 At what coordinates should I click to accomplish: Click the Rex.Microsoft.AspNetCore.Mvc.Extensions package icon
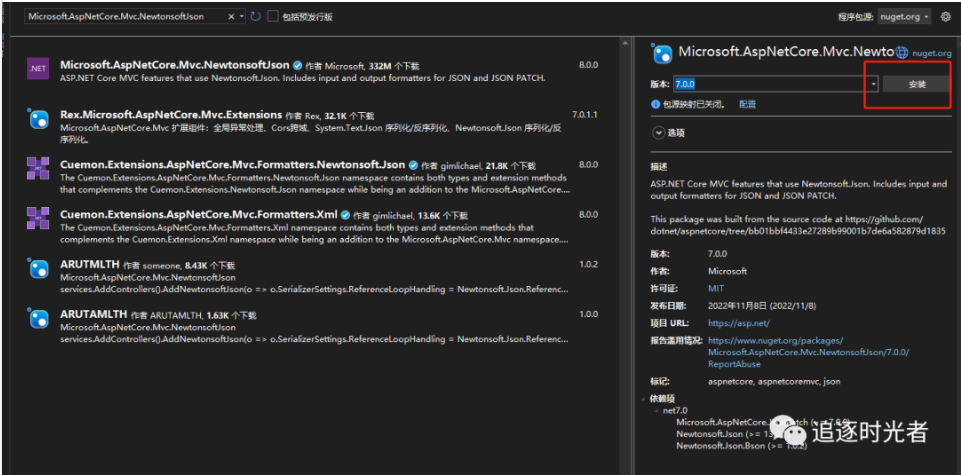click(38, 118)
